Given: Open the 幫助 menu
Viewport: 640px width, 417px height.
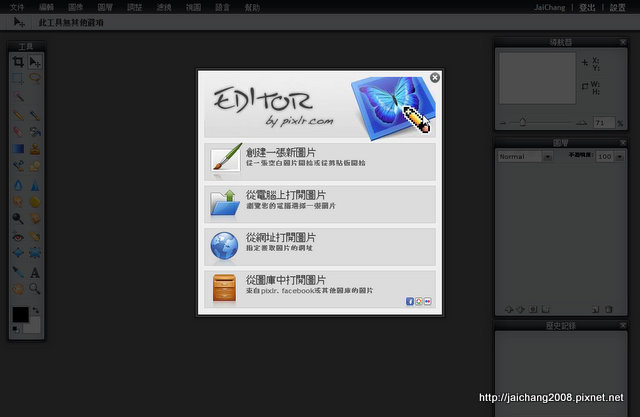Looking at the screenshot, I should 252,7.
